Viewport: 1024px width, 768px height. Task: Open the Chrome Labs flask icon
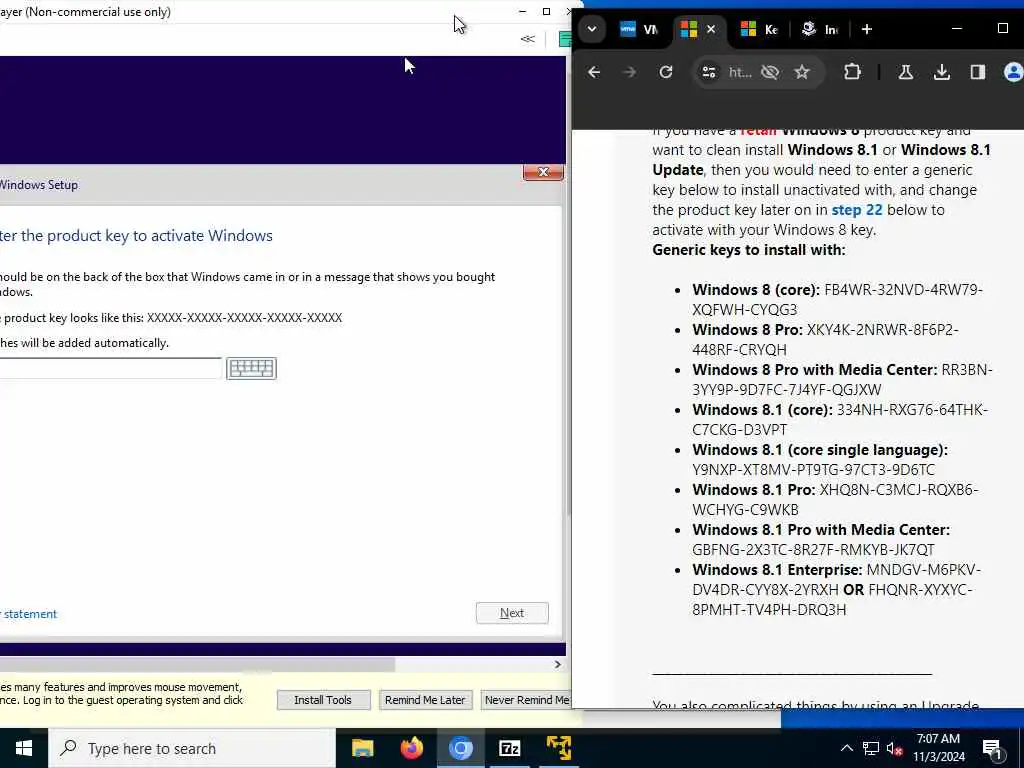tap(905, 72)
